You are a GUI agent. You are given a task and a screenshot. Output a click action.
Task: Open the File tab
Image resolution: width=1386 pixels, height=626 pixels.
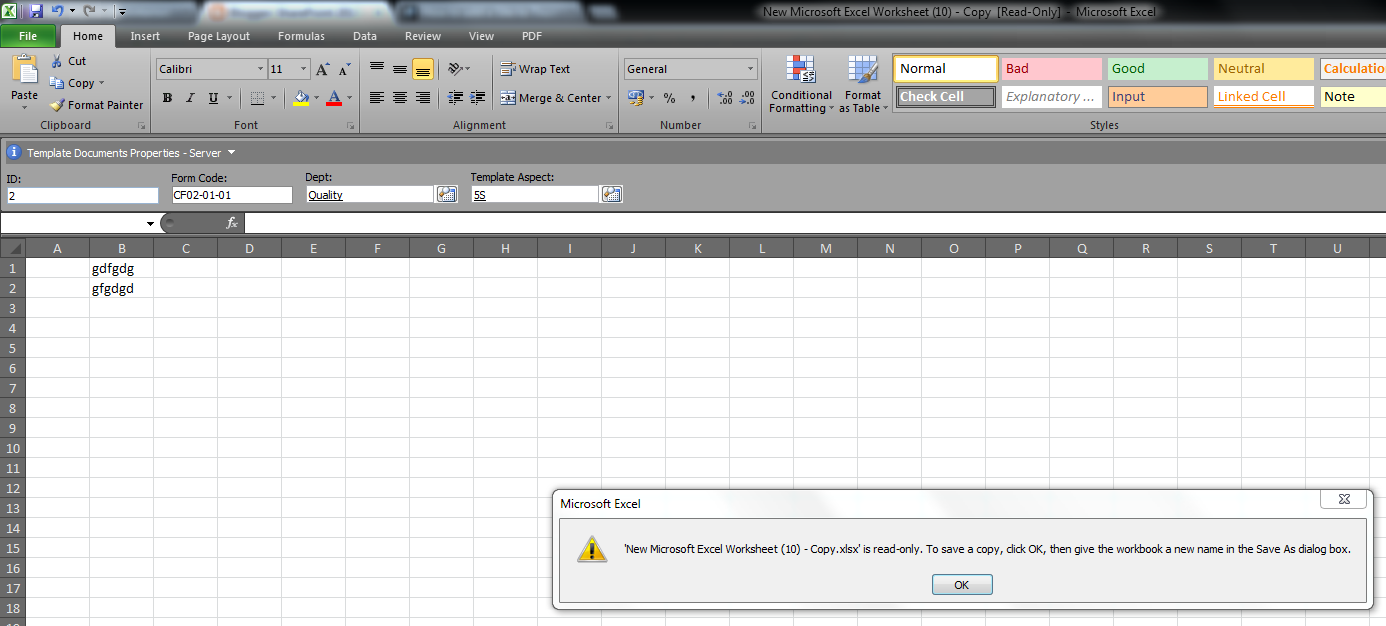click(28, 36)
